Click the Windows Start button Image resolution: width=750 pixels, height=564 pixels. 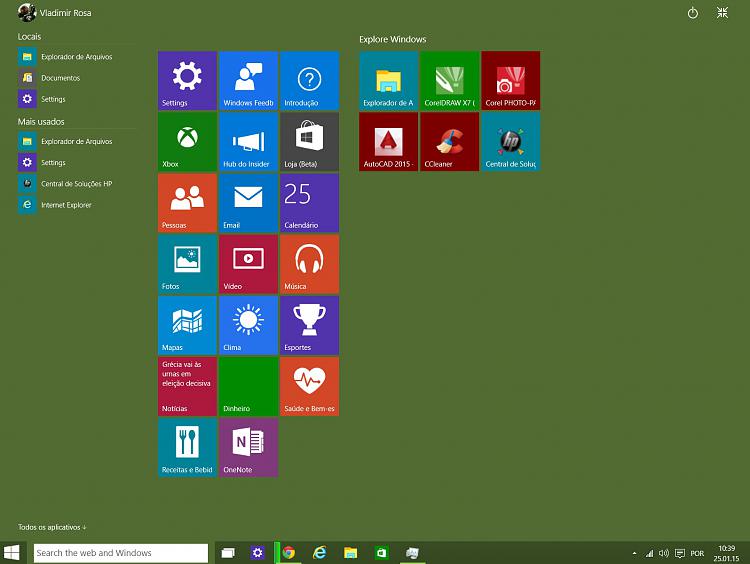11,553
